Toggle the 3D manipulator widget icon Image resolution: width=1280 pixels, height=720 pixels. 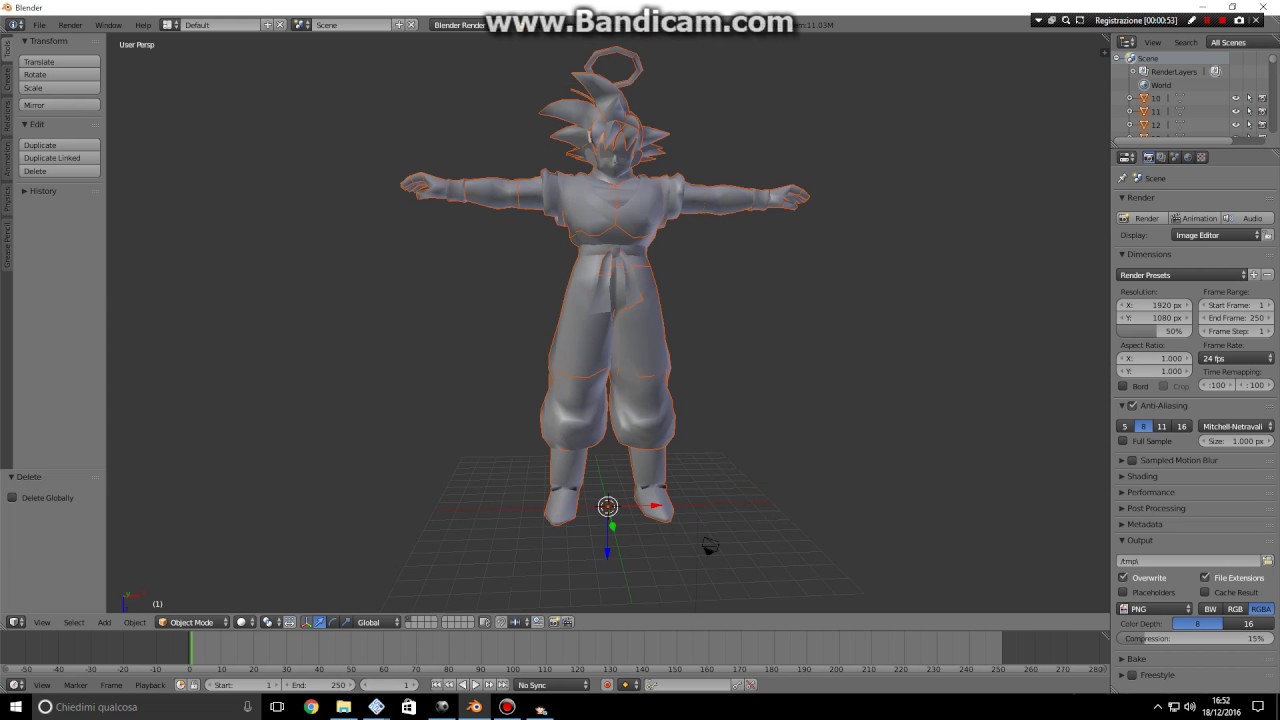pyautogui.click(x=305, y=622)
